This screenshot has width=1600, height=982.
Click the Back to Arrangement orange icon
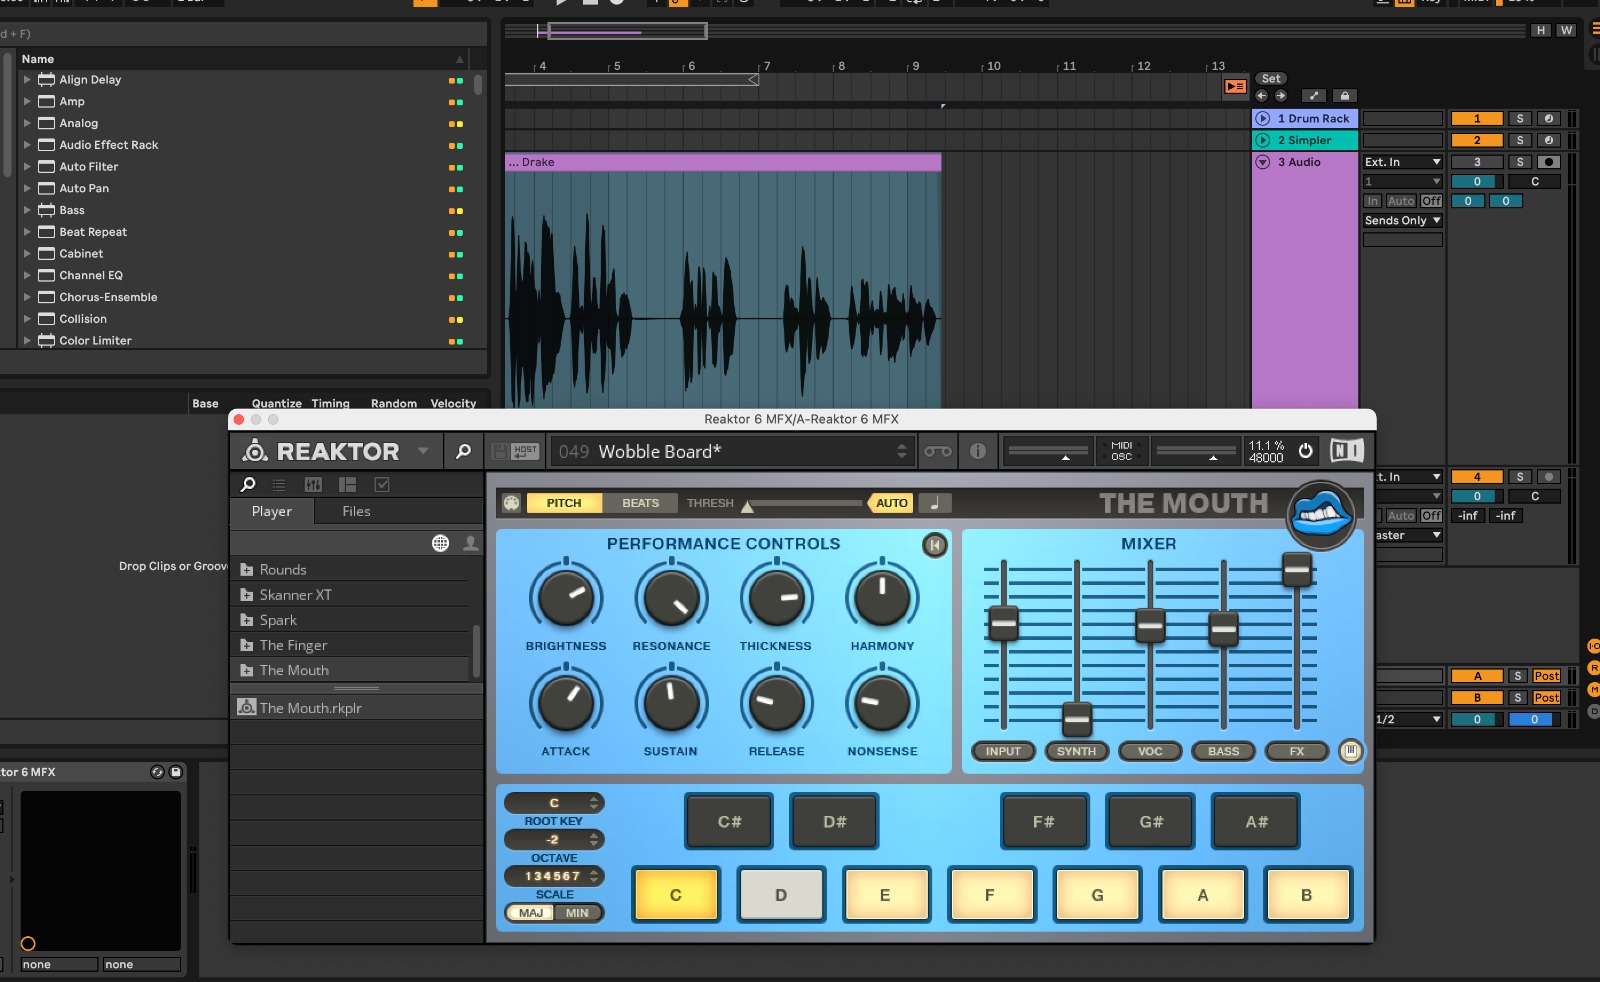[x=1236, y=87]
